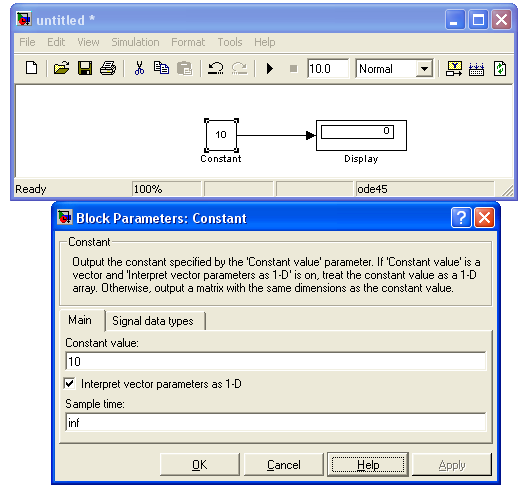Click the Library Browser toolbar icon
This screenshot has height=490, width=526.
(454, 69)
